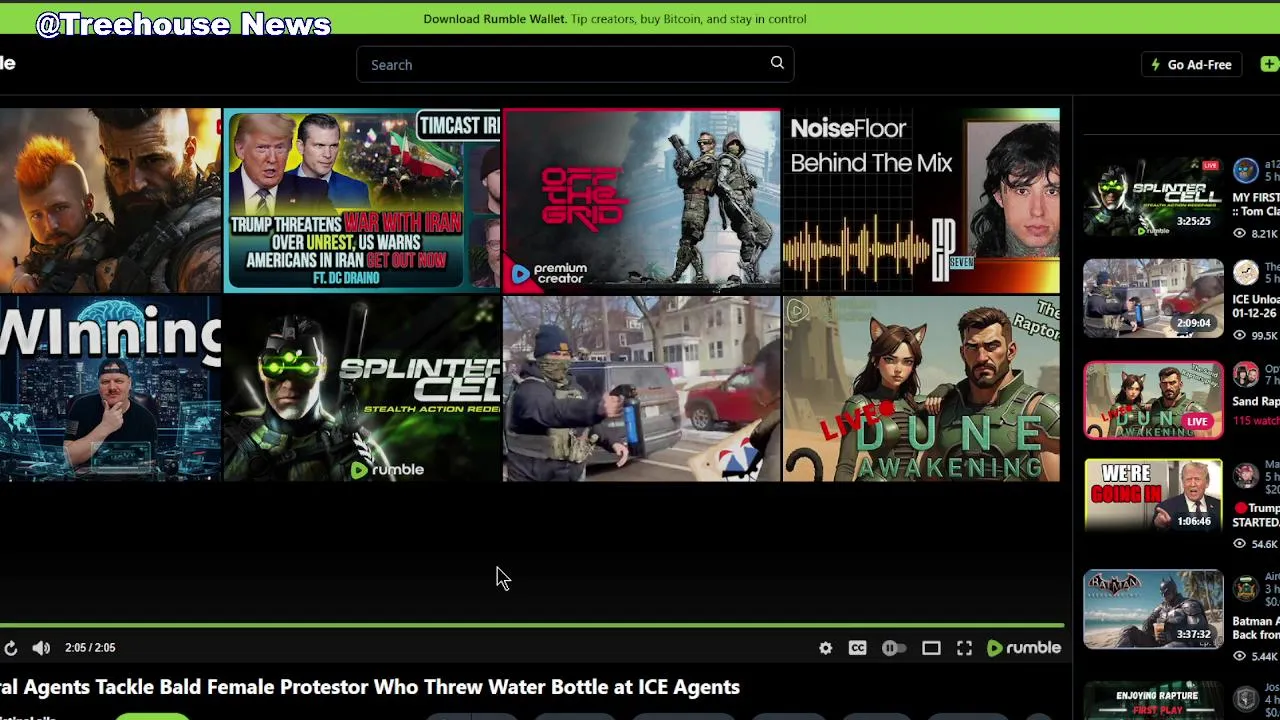Seek using the green video progress bar
The image size is (1280, 720).
tap(532, 626)
